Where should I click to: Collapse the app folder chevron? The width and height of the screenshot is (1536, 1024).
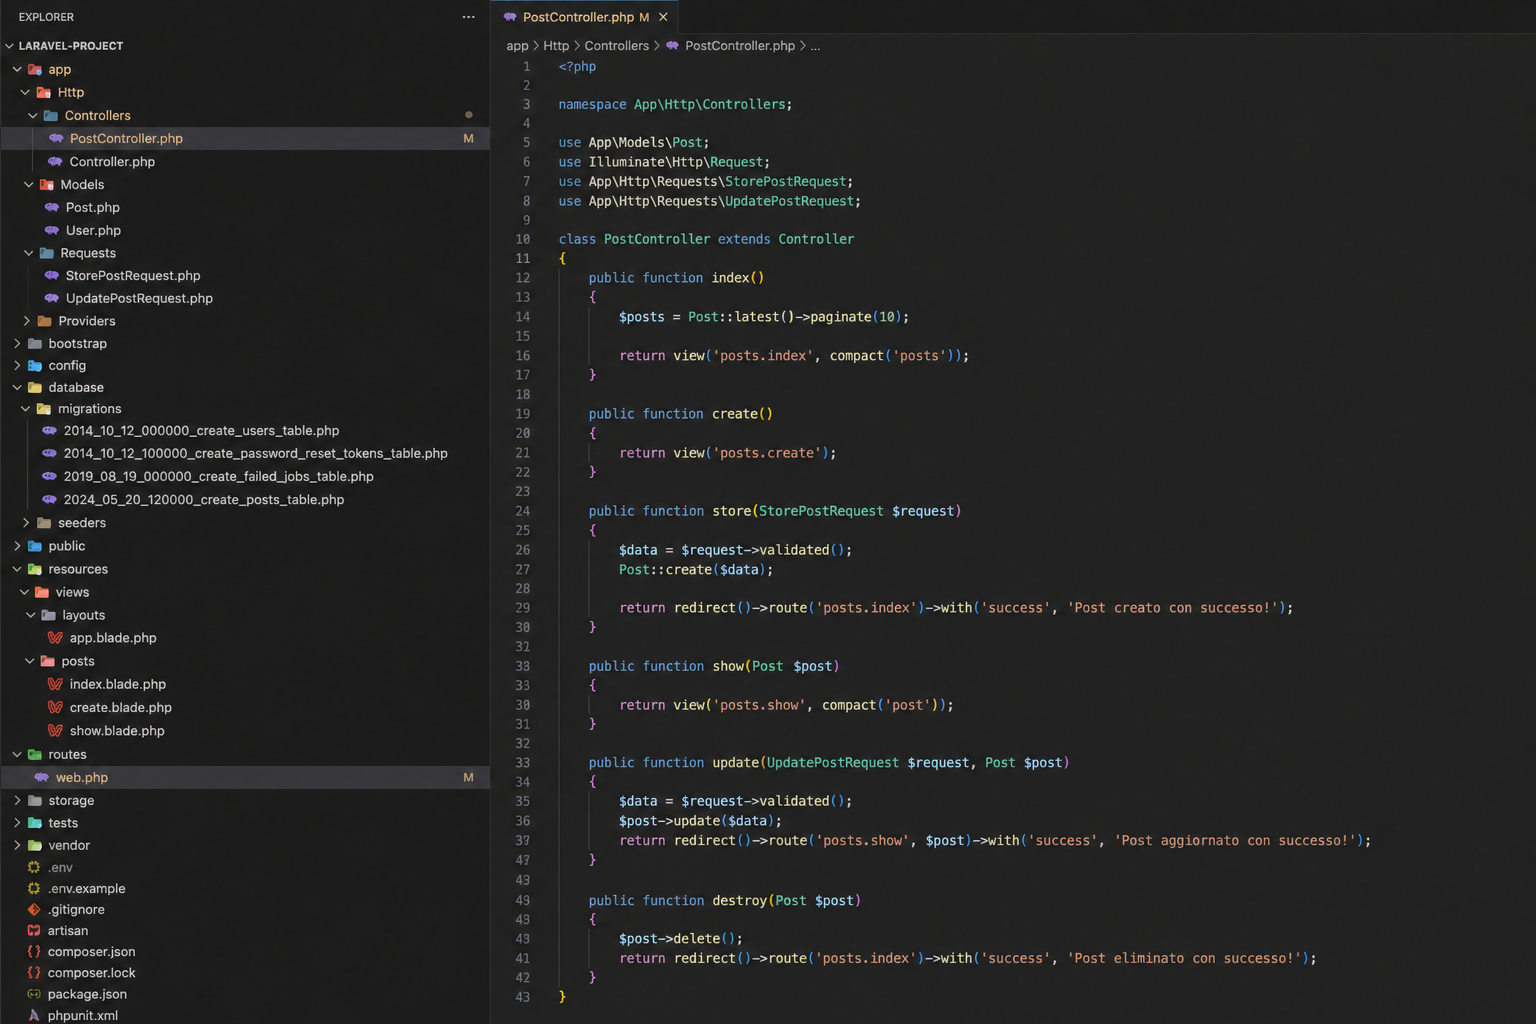pyautogui.click(x=17, y=69)
